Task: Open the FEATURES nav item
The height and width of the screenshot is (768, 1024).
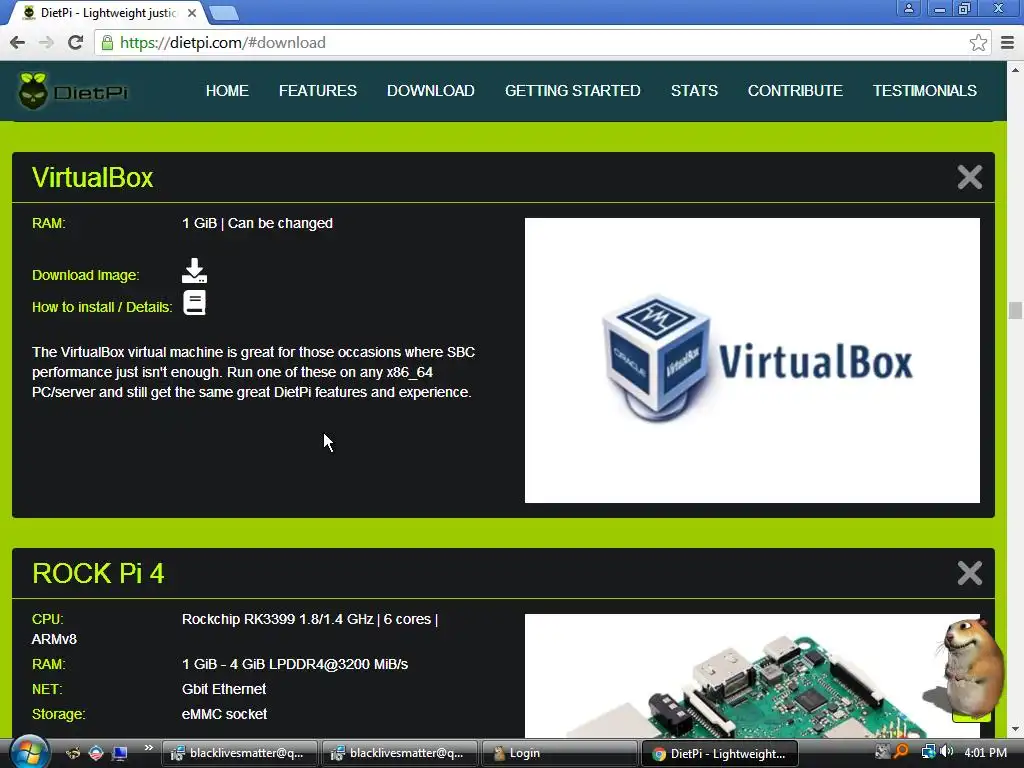Action: (317, 91)
